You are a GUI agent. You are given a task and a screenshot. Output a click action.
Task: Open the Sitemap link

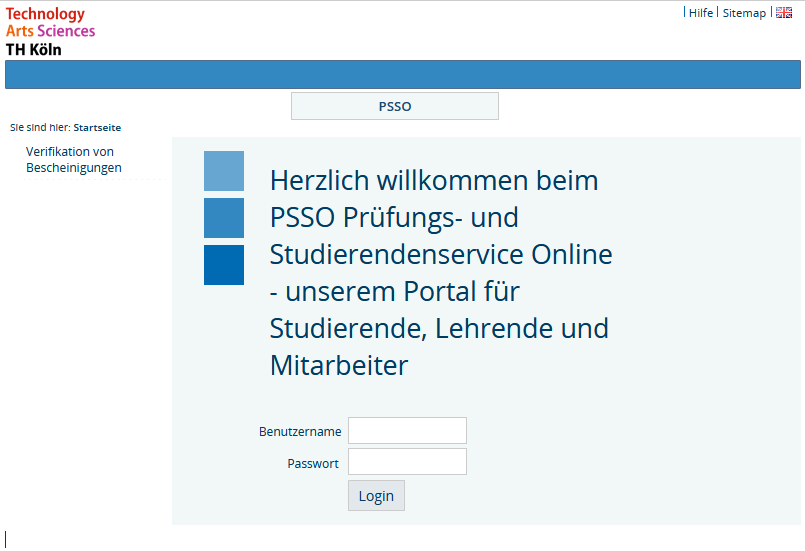[744, 13]
